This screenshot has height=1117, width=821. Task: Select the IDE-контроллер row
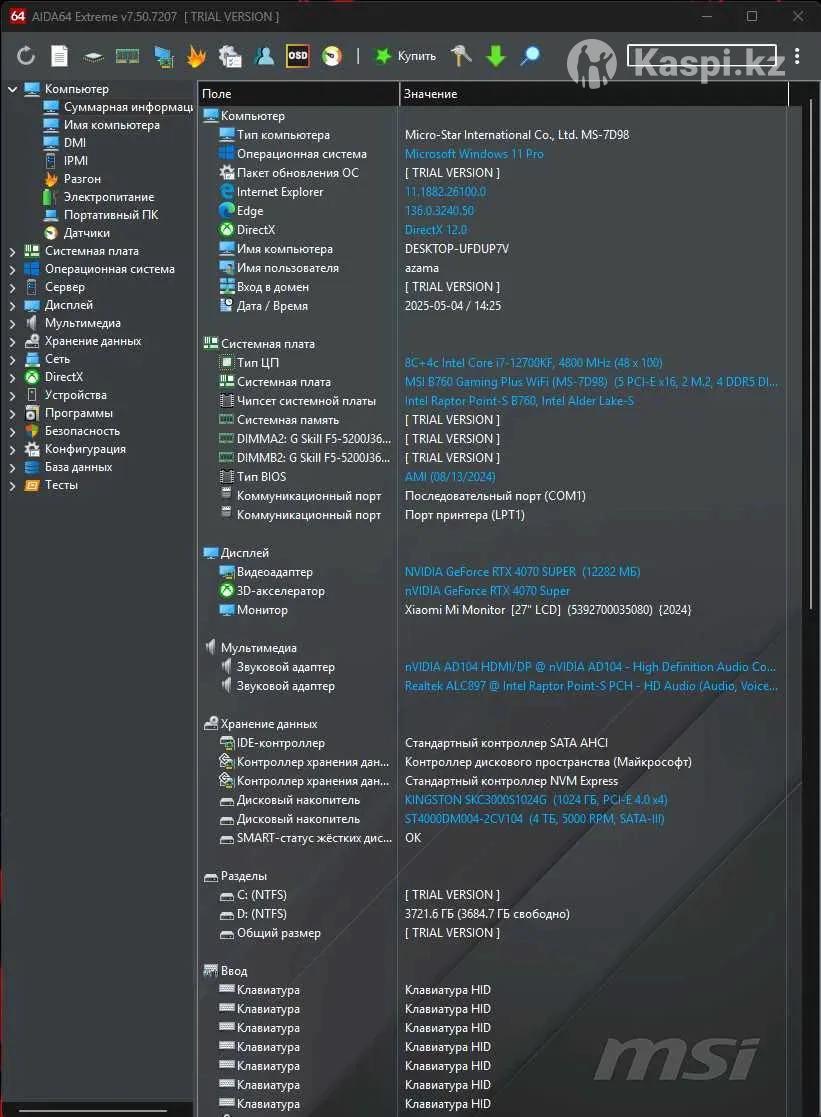[x=493, y=743]
